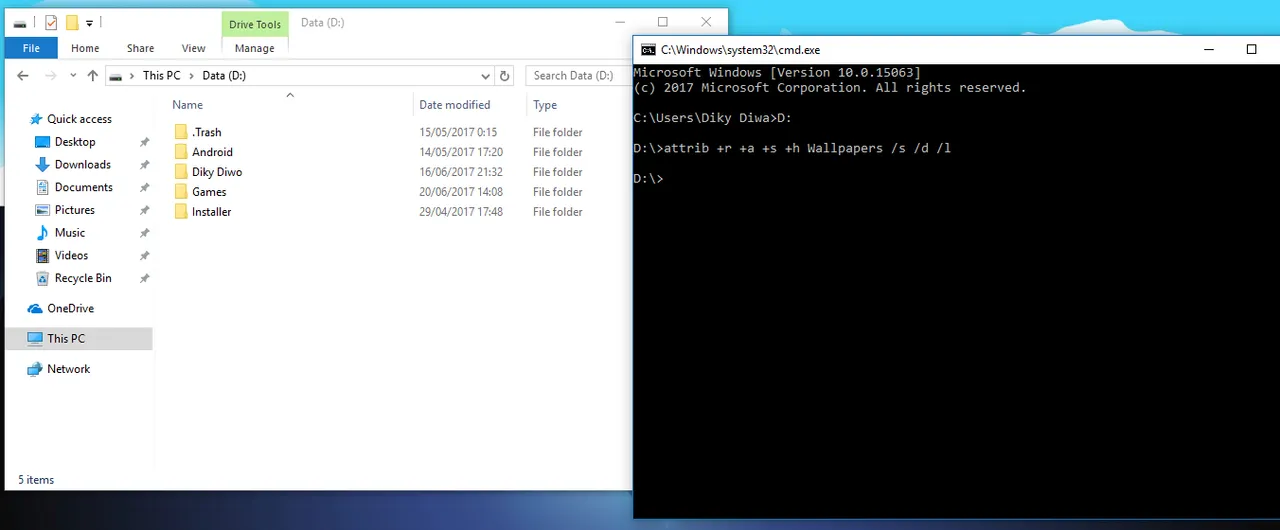
Task: Open the File menu tab
Action: (x=31, y=48)
